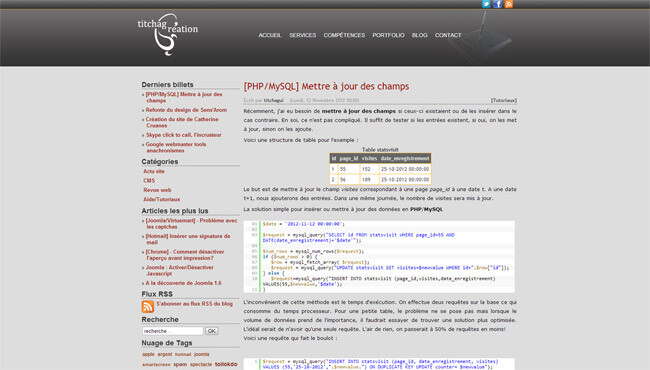
Task: Click the 'page_id' table header cell
Action: pyautogui.click(x=349, y=158)
